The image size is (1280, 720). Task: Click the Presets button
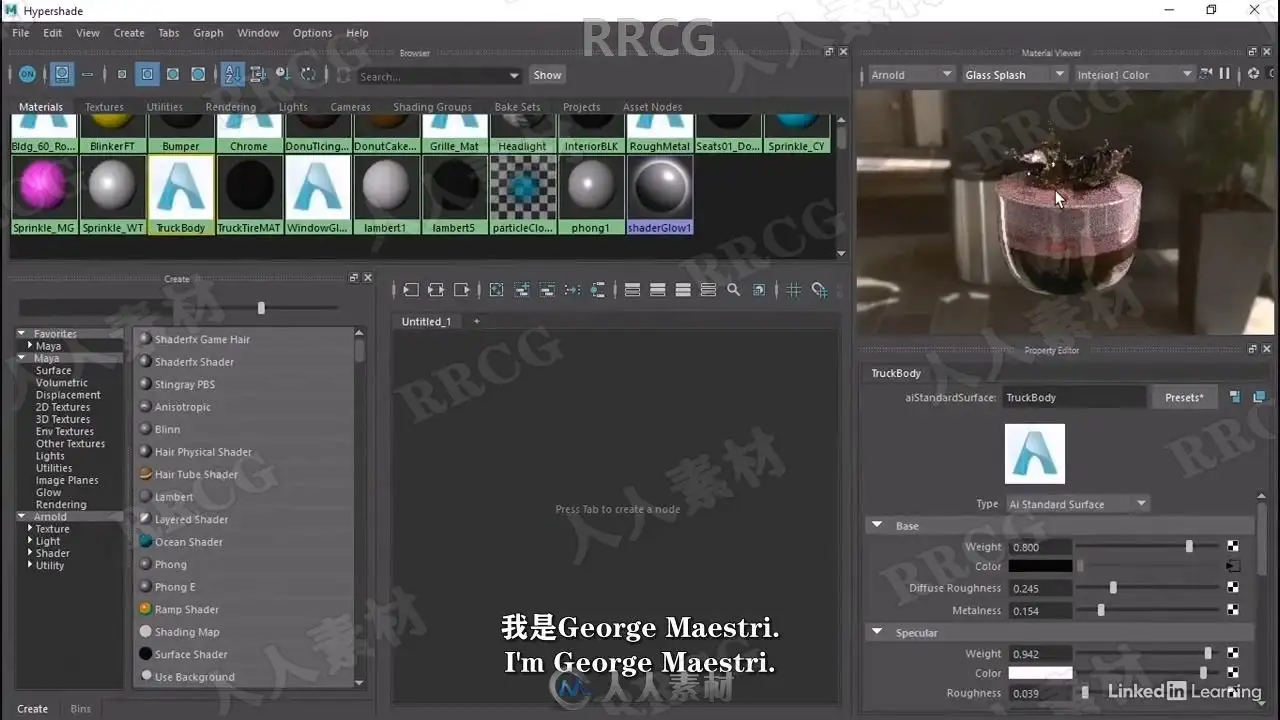click(1184, 398)
